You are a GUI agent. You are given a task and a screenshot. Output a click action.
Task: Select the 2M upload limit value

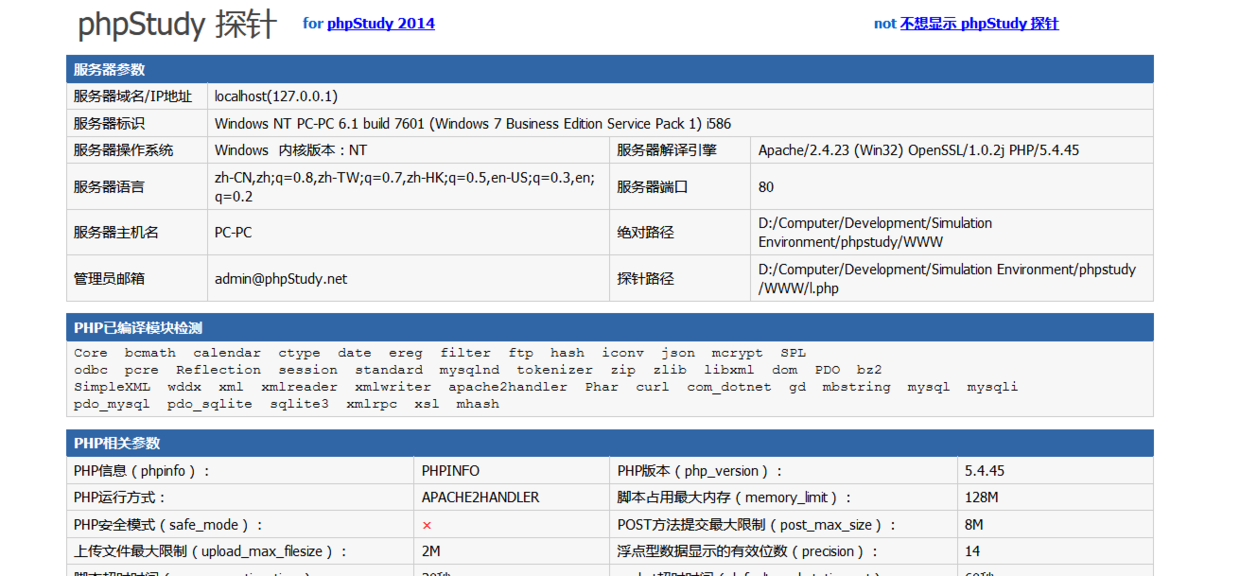pyautogui.click(x=431, y=551)
